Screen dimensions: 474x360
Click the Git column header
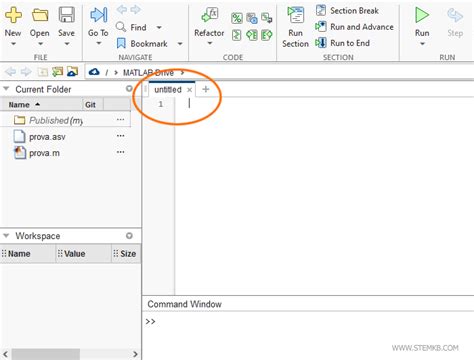tap(93, 105)
